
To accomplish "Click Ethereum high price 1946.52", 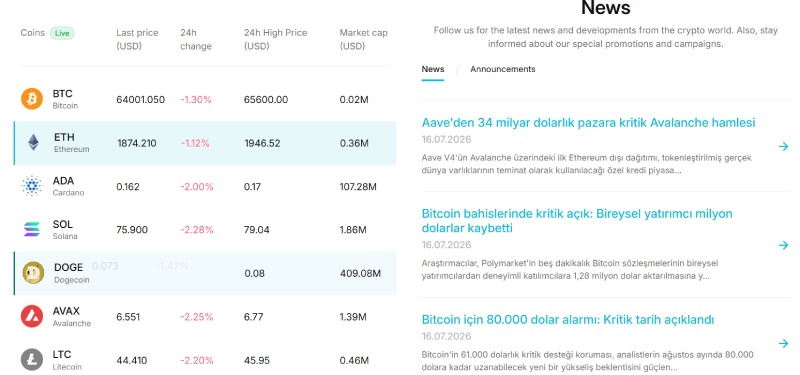I will point(262,143).
